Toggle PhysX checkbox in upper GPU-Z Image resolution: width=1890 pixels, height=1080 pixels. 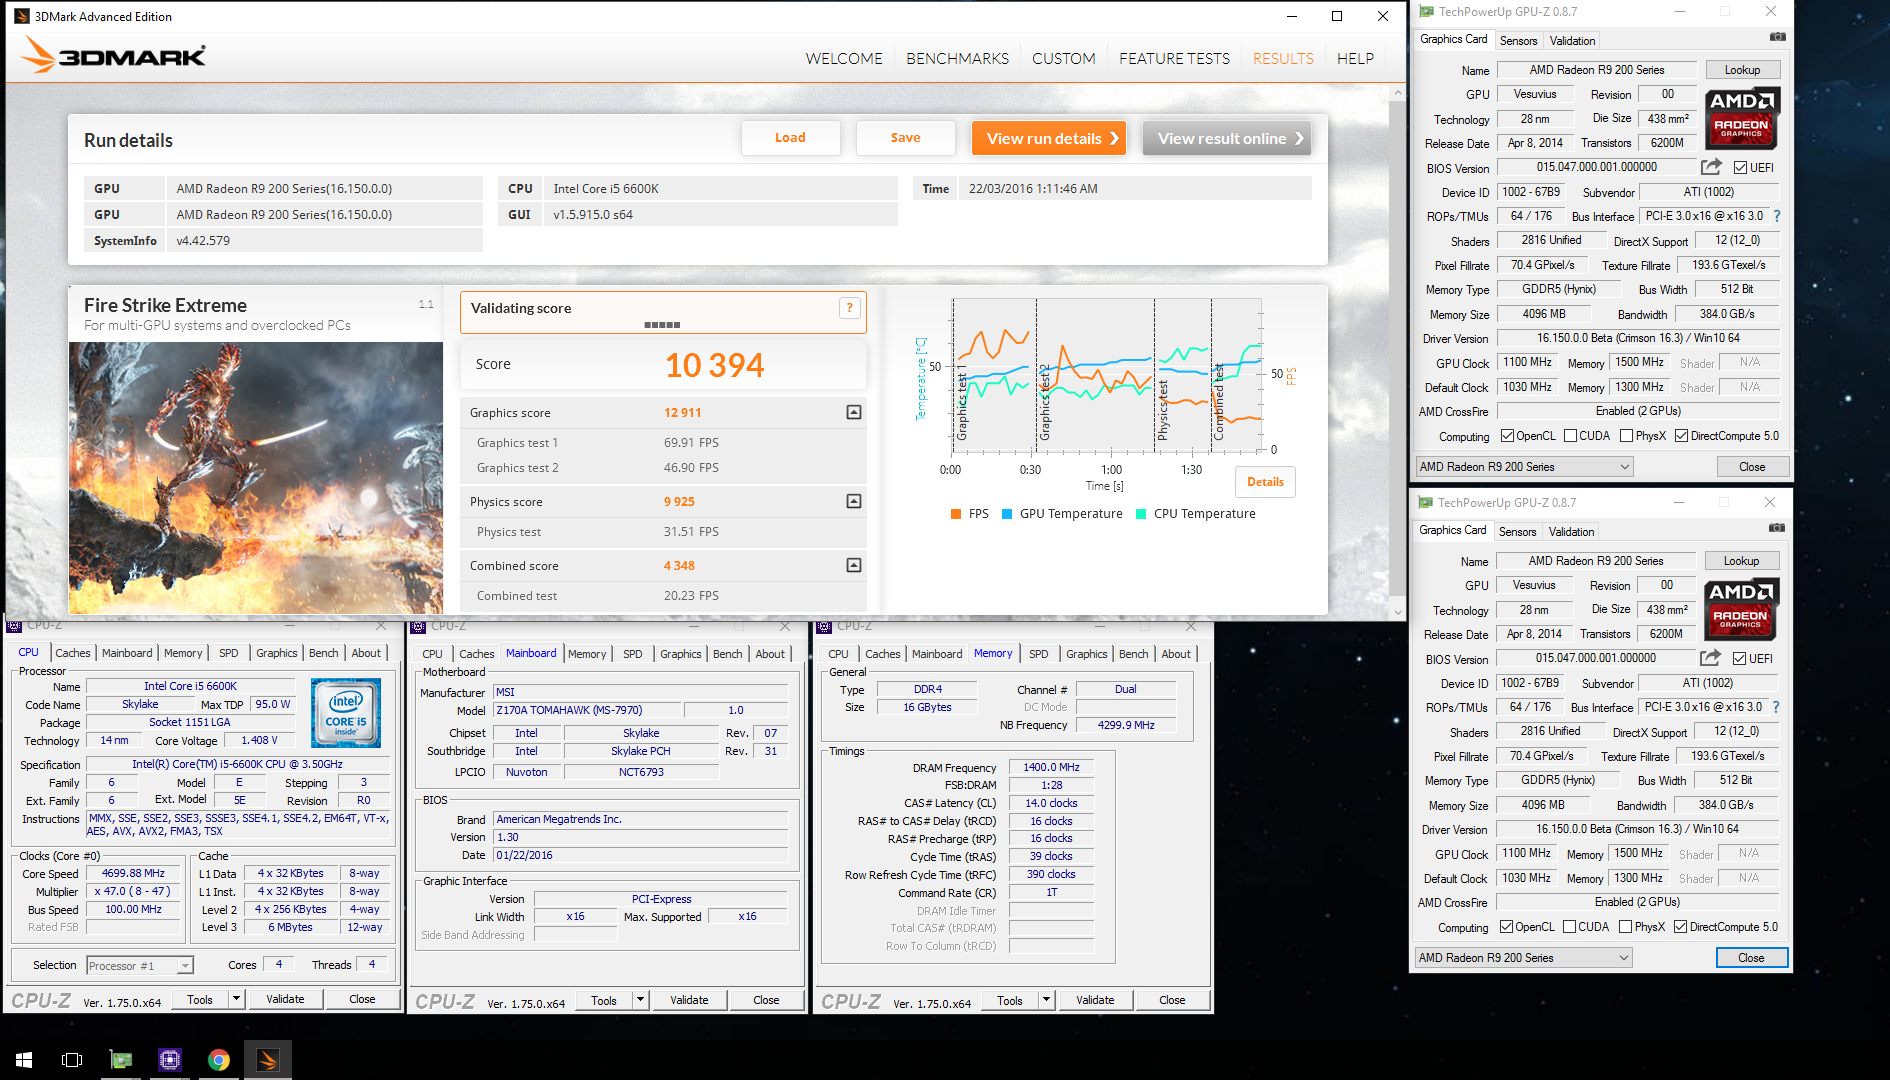click(1626, 436)
